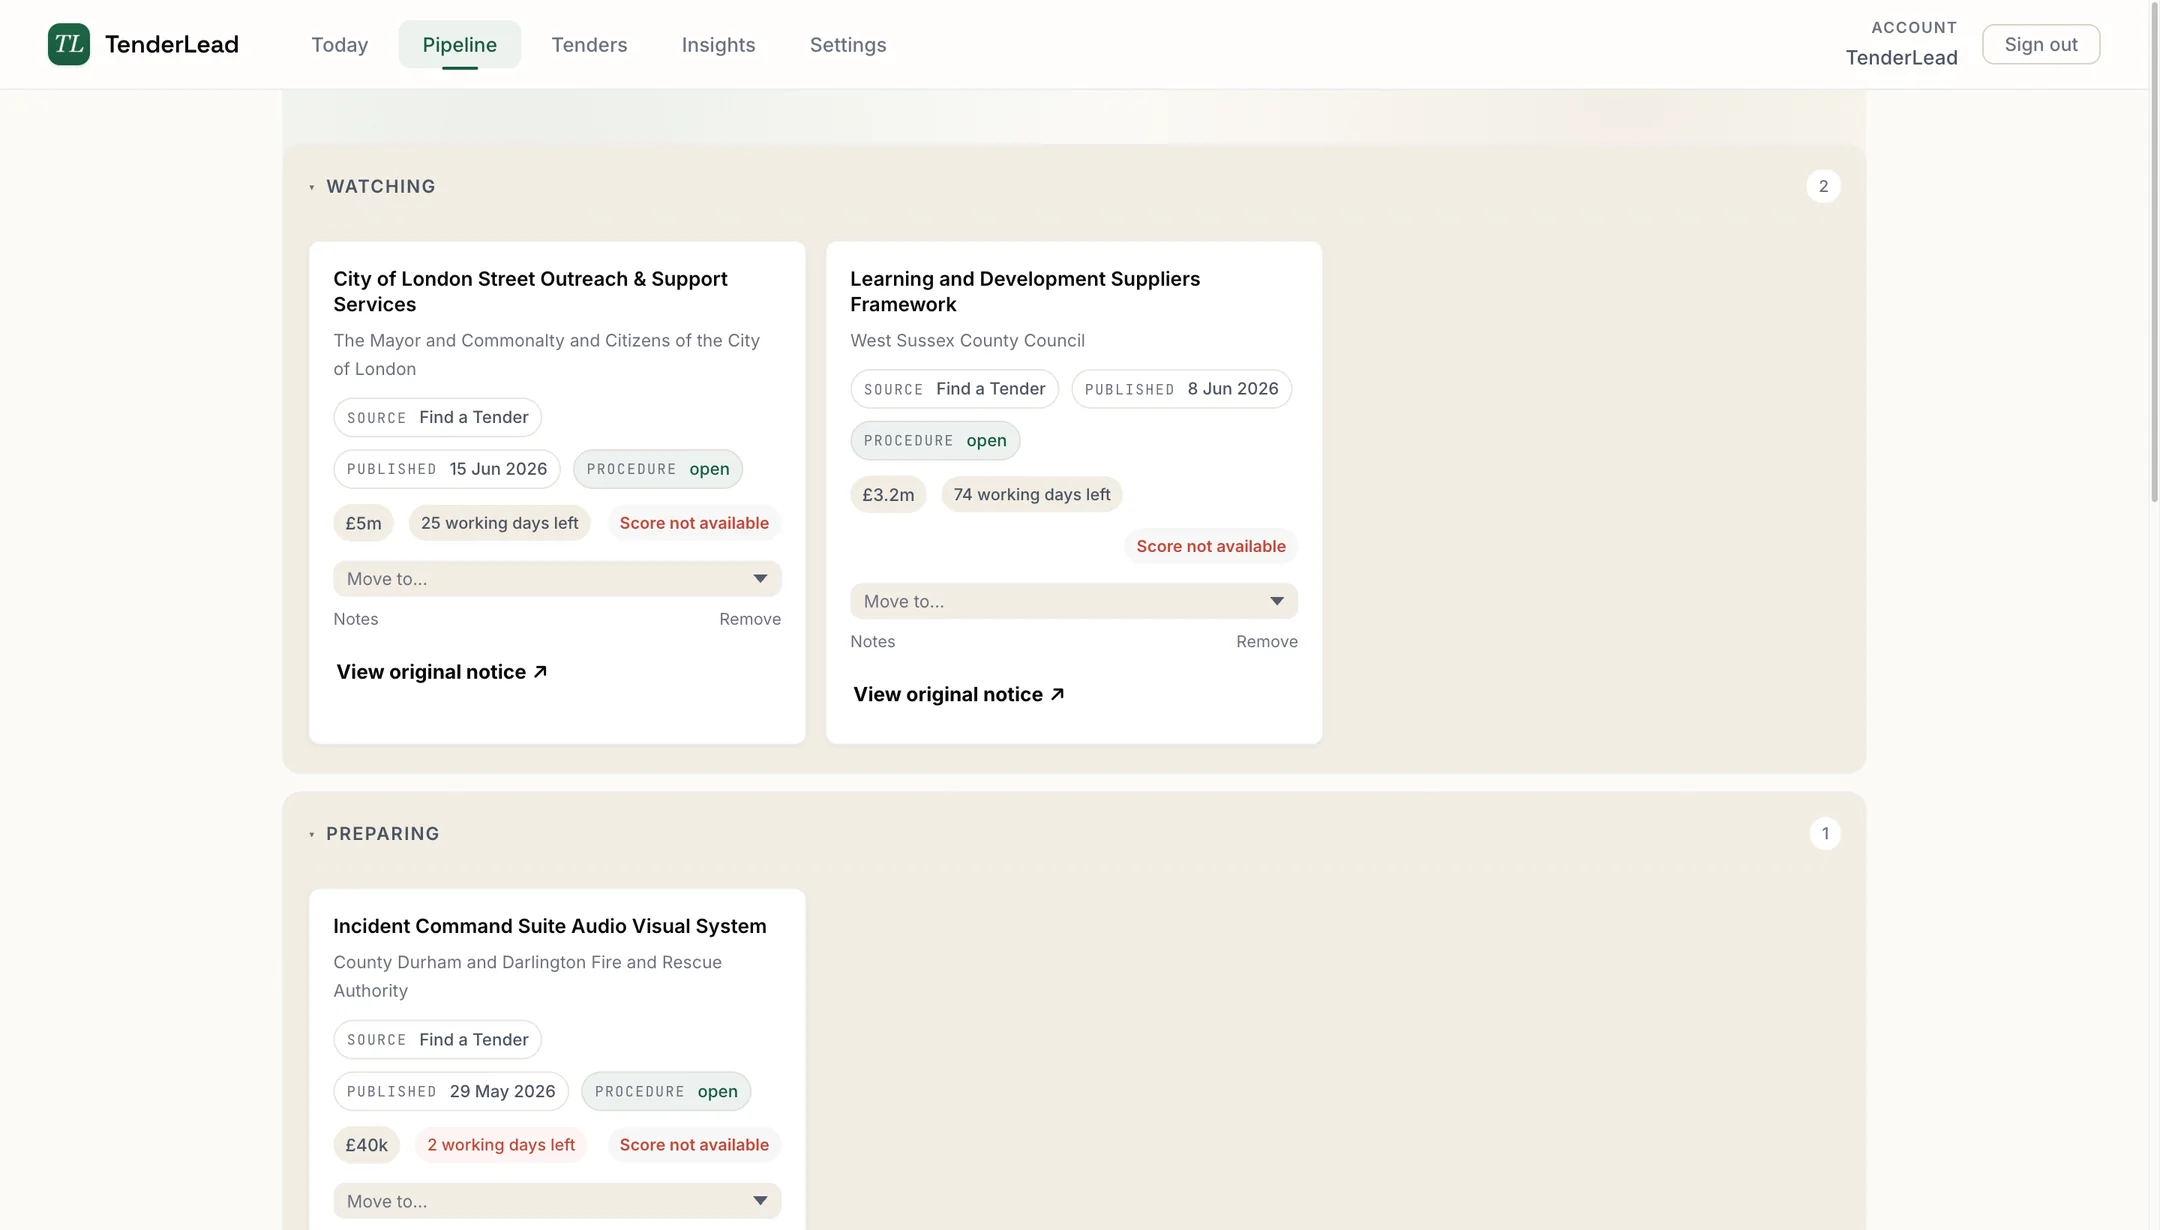Click the Incident Command Suite Audio Visual System title
Viewport: 2160px width, 1230px height.
[x=550, y=926]
